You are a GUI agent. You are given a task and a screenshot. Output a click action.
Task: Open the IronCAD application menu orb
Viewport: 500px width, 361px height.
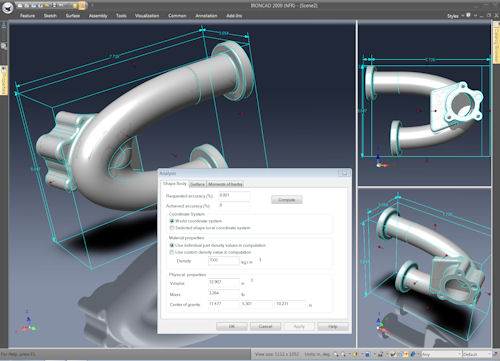point(7,8)
